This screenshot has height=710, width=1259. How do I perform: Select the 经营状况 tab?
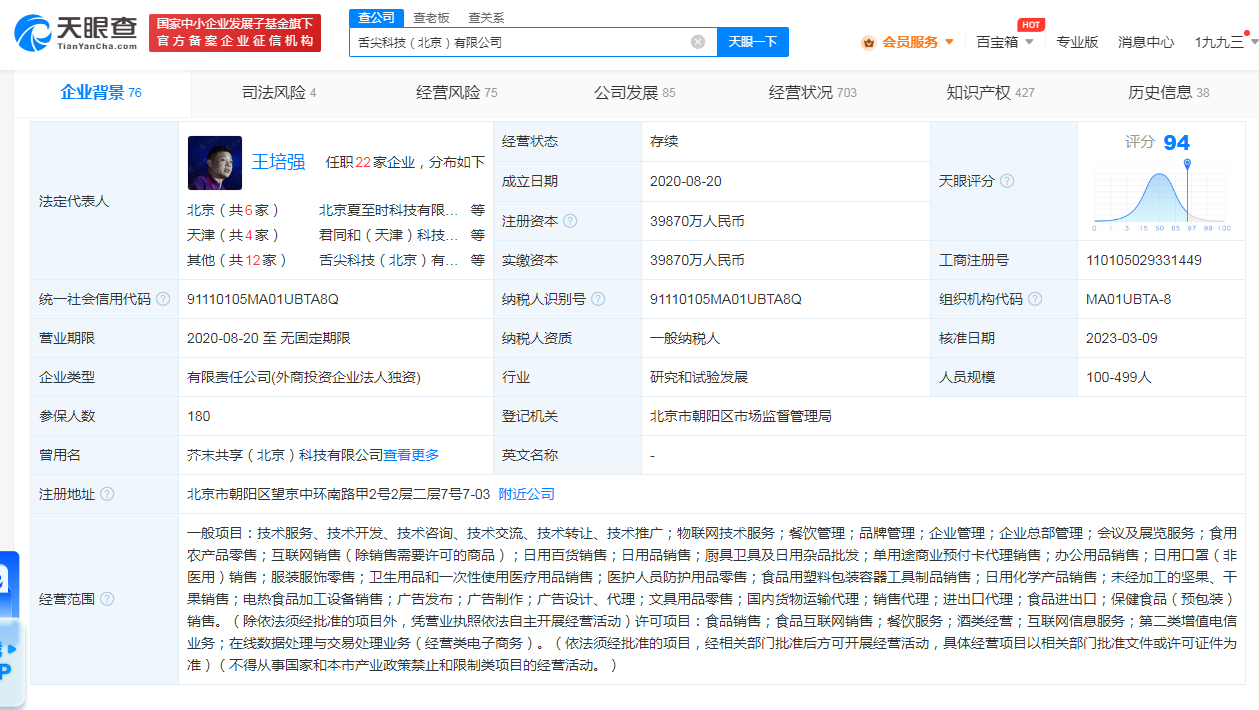coord(812,93)
